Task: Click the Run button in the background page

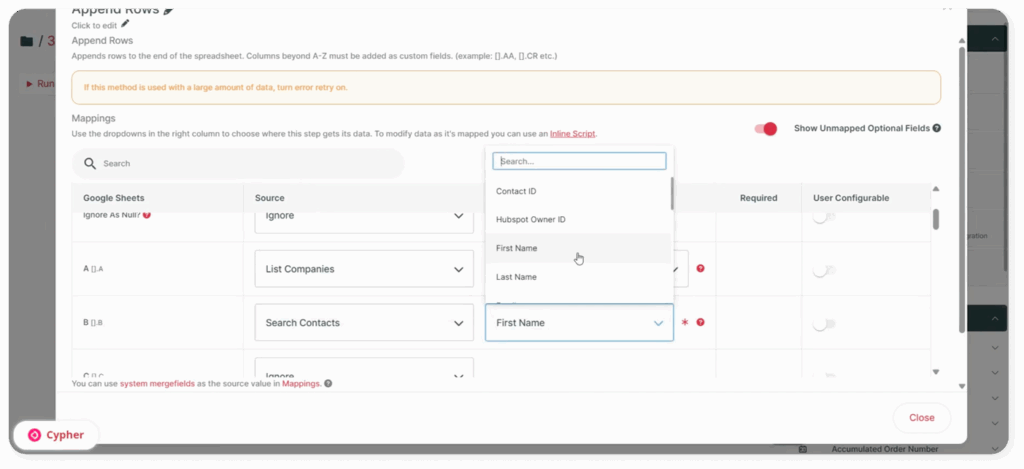Action: pyautogui.click(x=40, y=84)
